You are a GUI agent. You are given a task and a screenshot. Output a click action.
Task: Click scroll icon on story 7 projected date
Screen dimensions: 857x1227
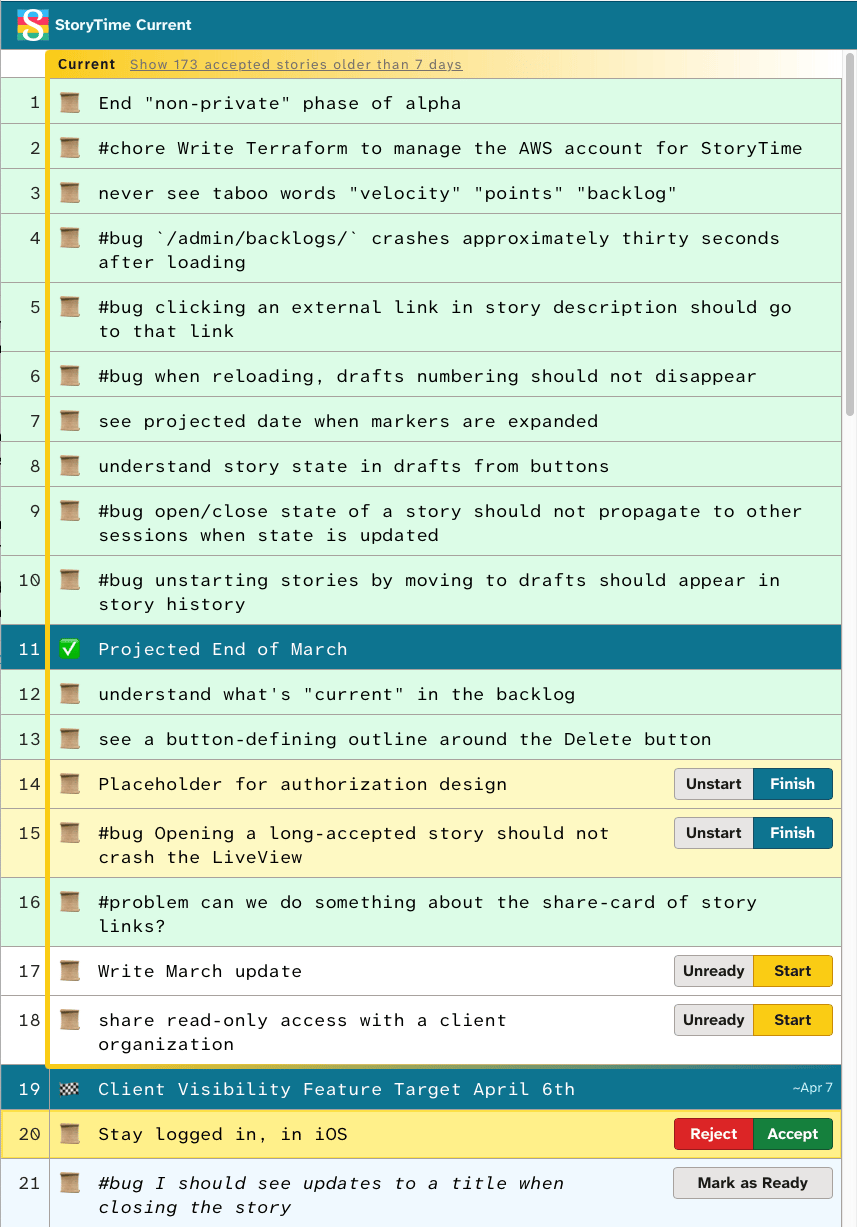(x=69, y=421)
